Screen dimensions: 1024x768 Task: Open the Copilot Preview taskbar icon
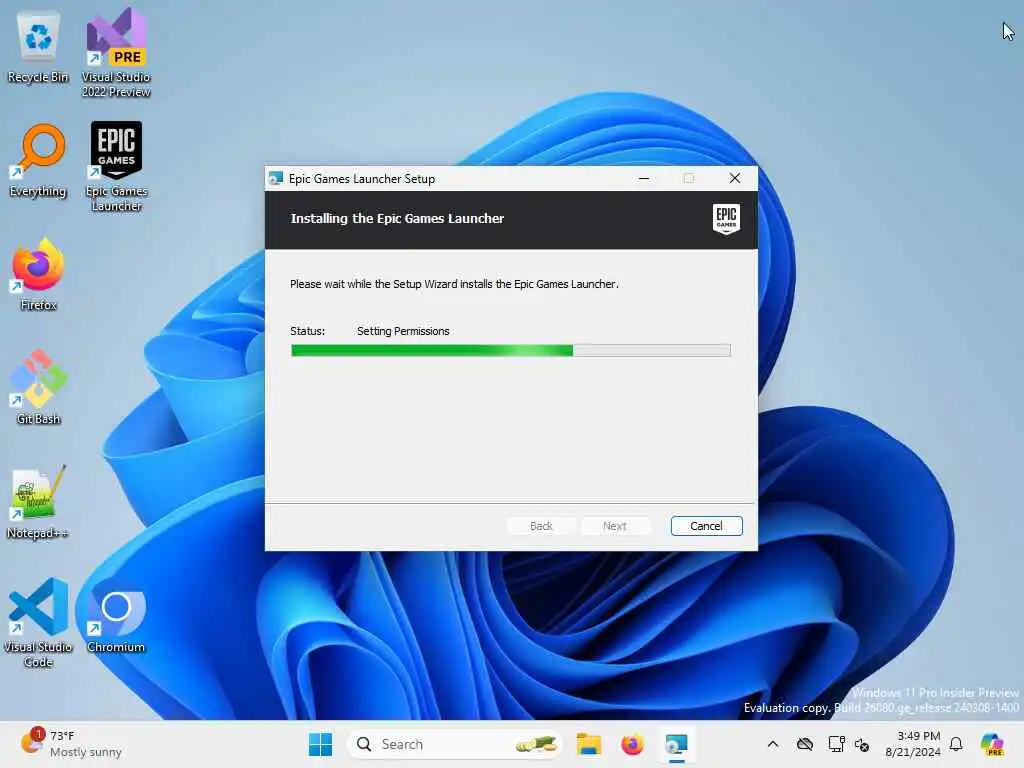click(x=992, y=744)
